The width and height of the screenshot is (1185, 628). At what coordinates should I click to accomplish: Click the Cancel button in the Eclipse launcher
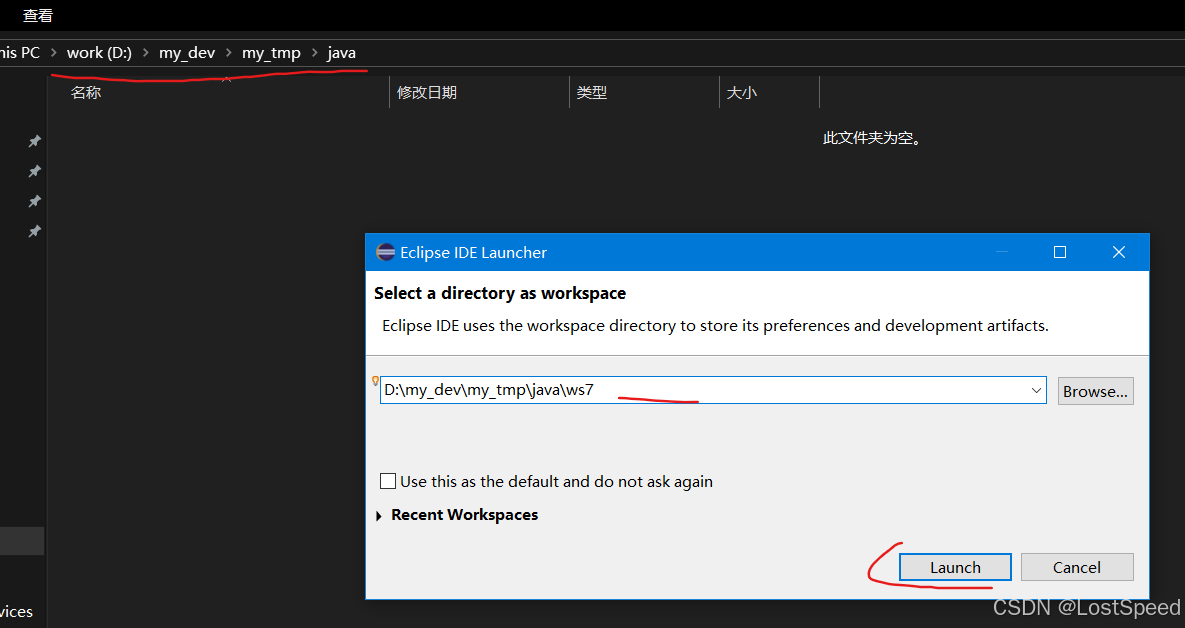[x=1077, y=568]
